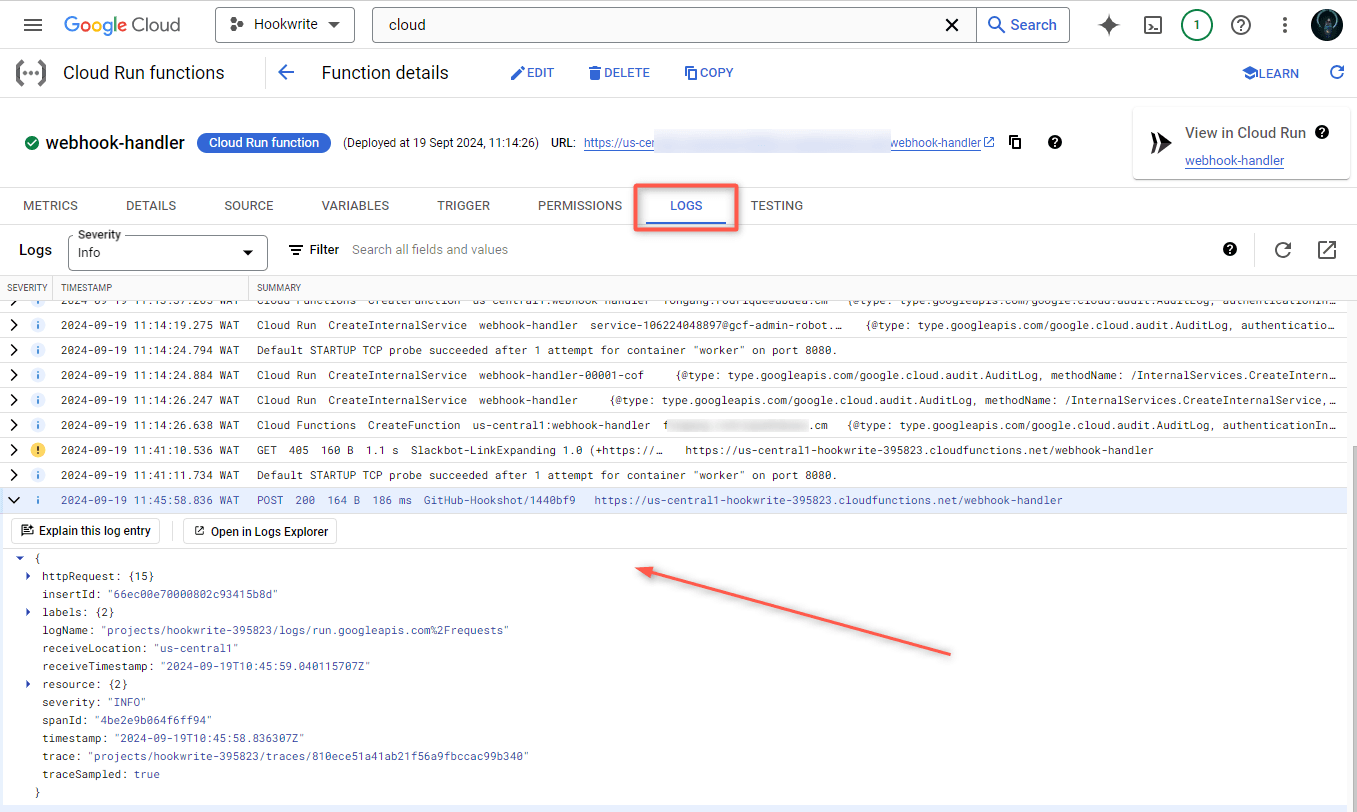The image size is (1357, 812).
Task: View notifications via the circled 1 icon
Action: point(1196,24)
